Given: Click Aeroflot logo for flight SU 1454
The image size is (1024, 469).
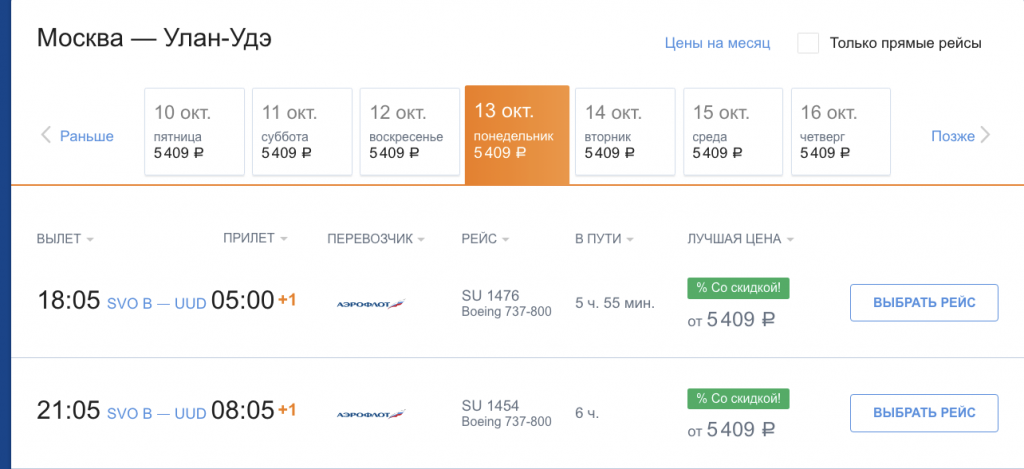Looking at the screenshot, I should pos(371,412).
